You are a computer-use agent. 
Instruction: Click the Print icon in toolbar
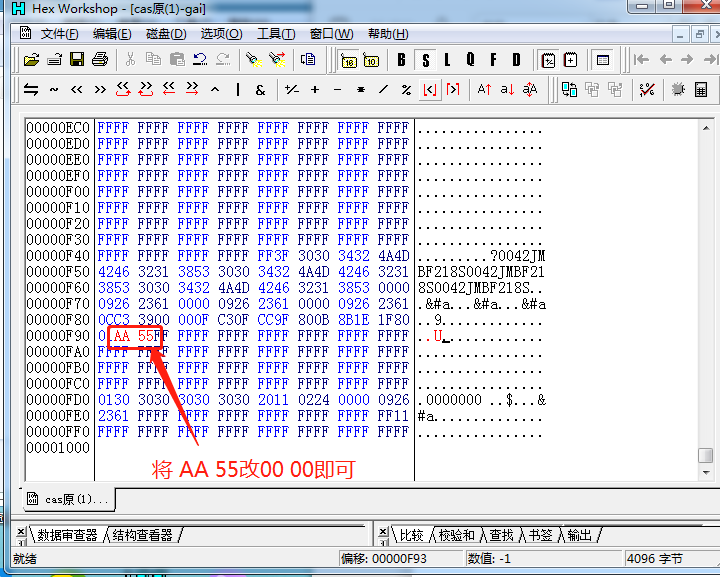[99, 60]
